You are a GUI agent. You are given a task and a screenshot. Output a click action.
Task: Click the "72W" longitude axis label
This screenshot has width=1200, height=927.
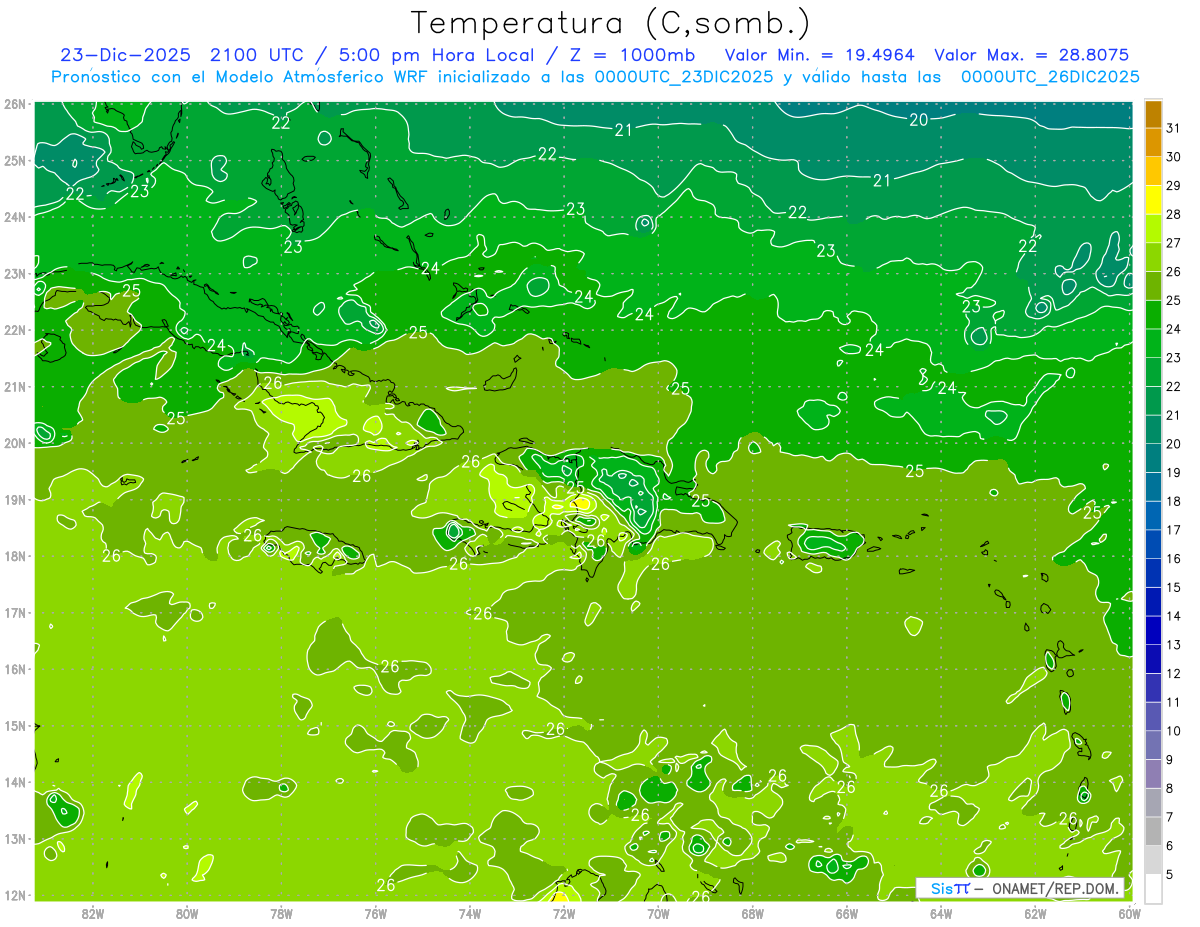click(564, 913)
